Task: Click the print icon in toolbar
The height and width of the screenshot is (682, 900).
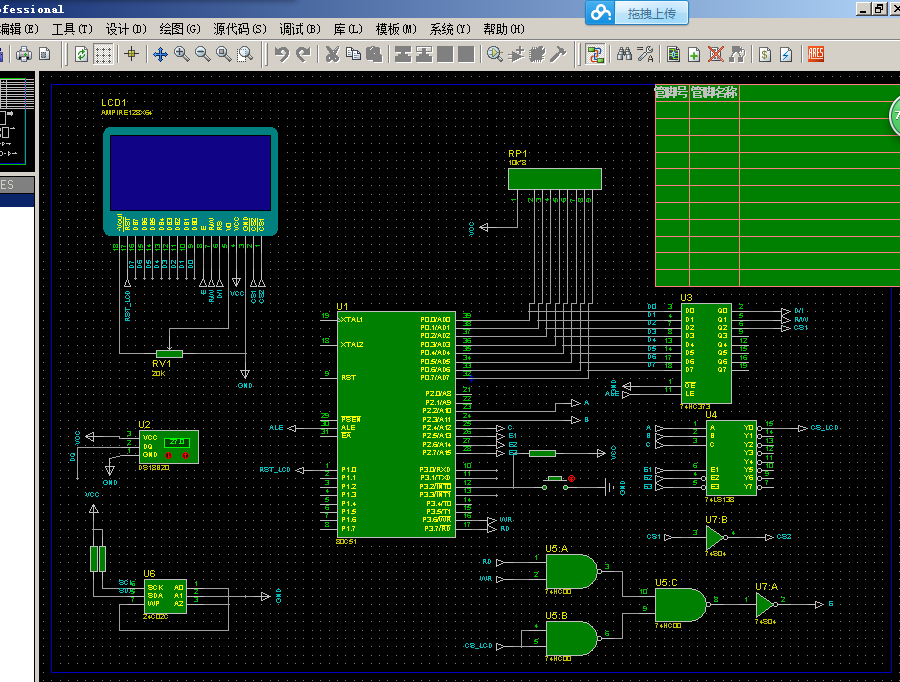Action: point(24,55)
